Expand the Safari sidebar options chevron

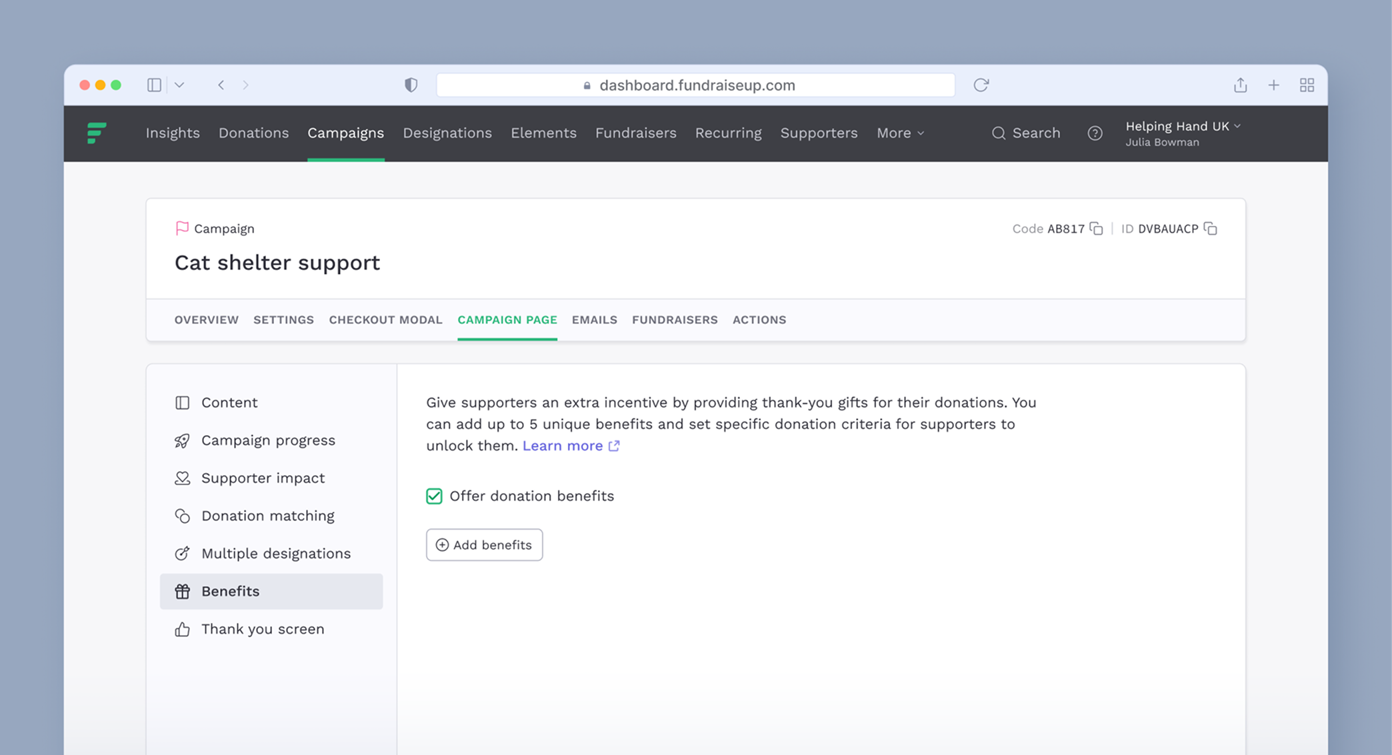coord(179,85)
